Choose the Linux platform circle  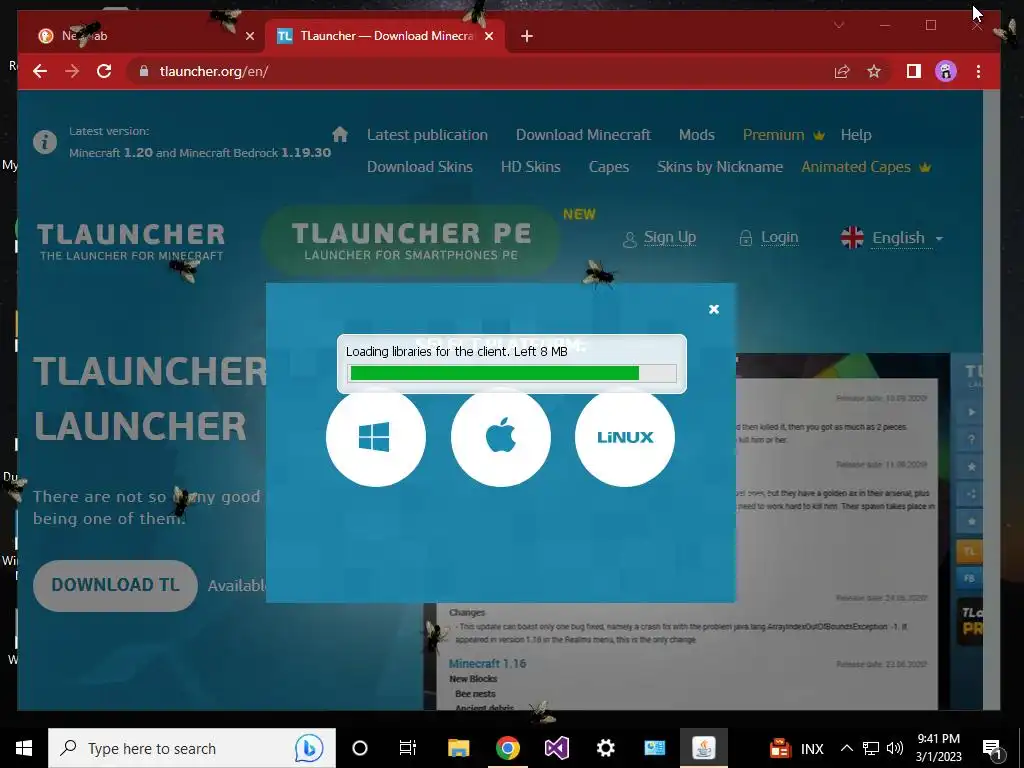pyautogui.click(x=625, y=437)
